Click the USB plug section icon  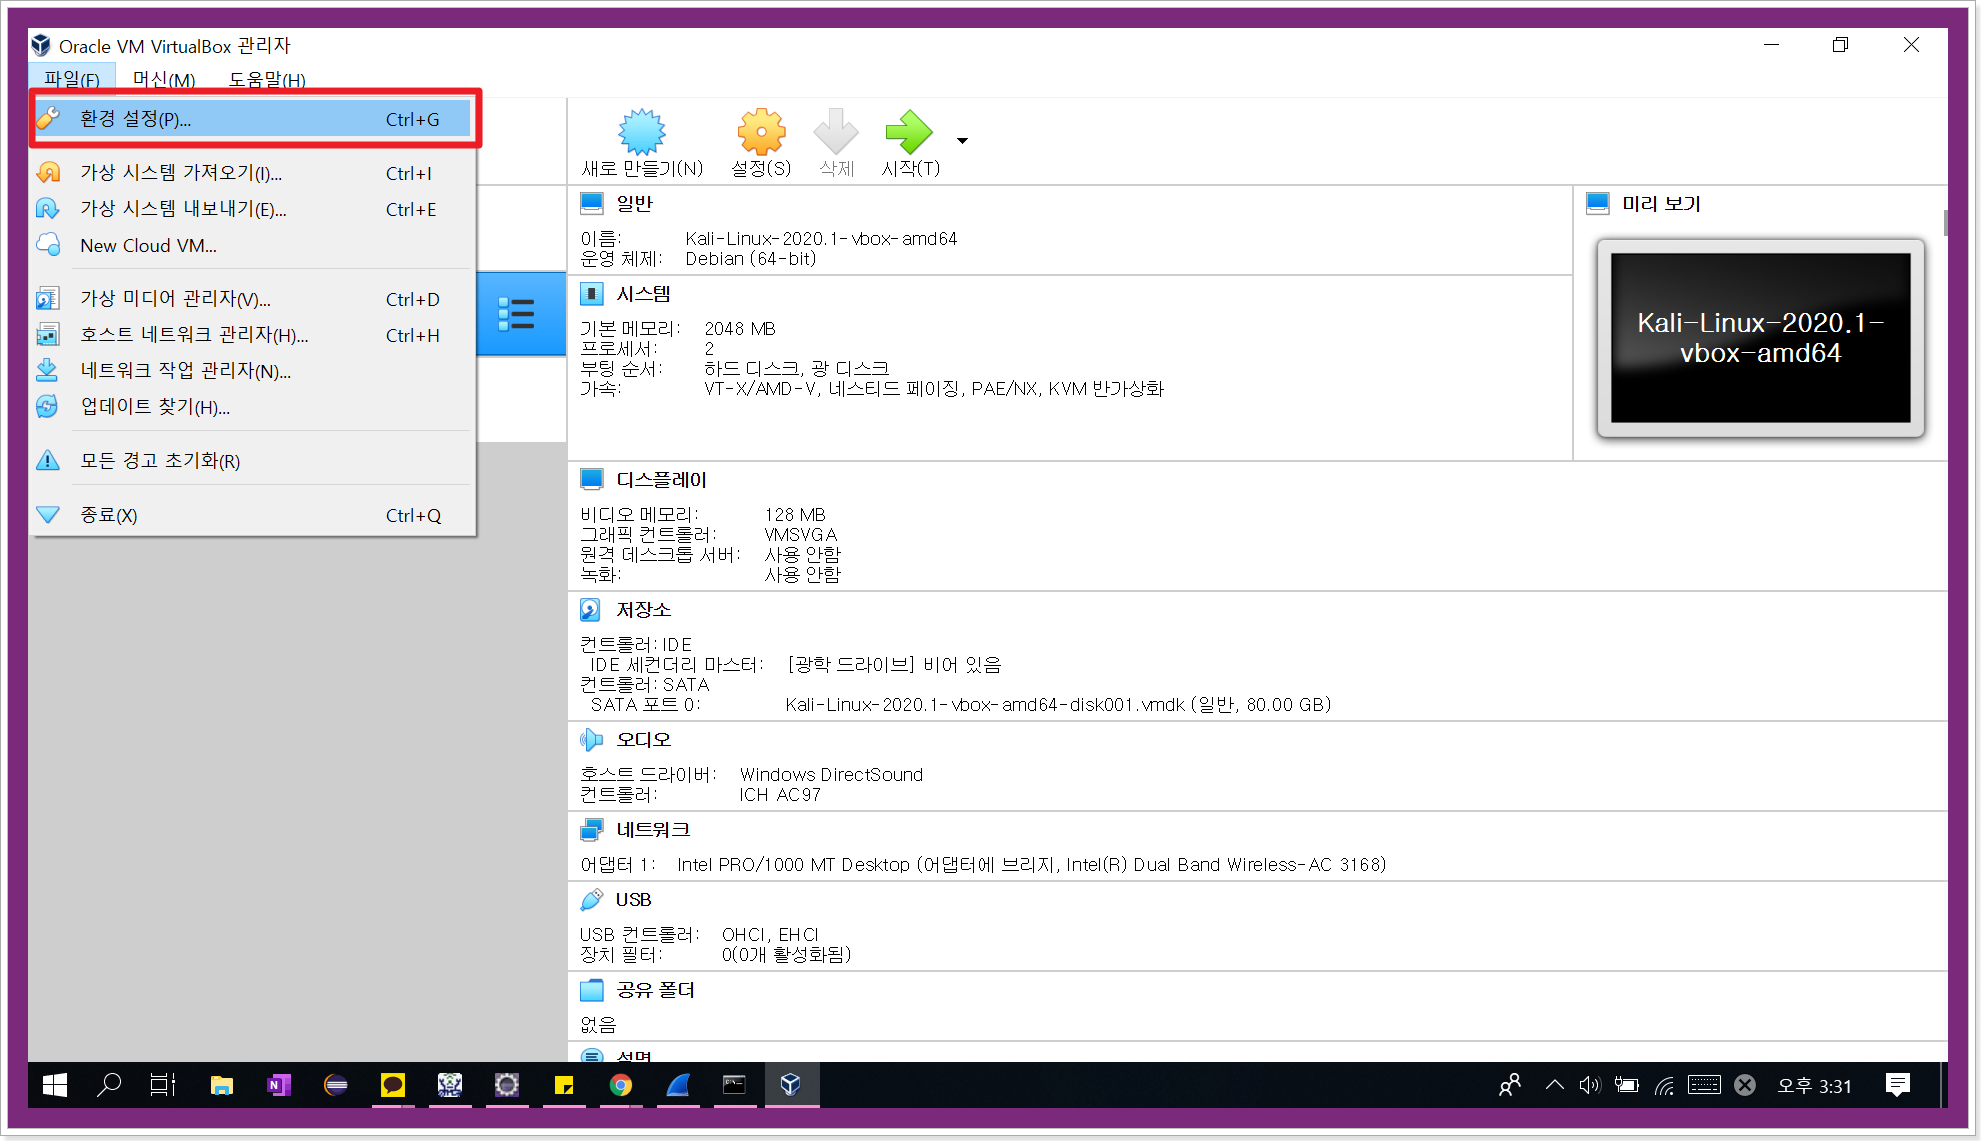point(591,900)
